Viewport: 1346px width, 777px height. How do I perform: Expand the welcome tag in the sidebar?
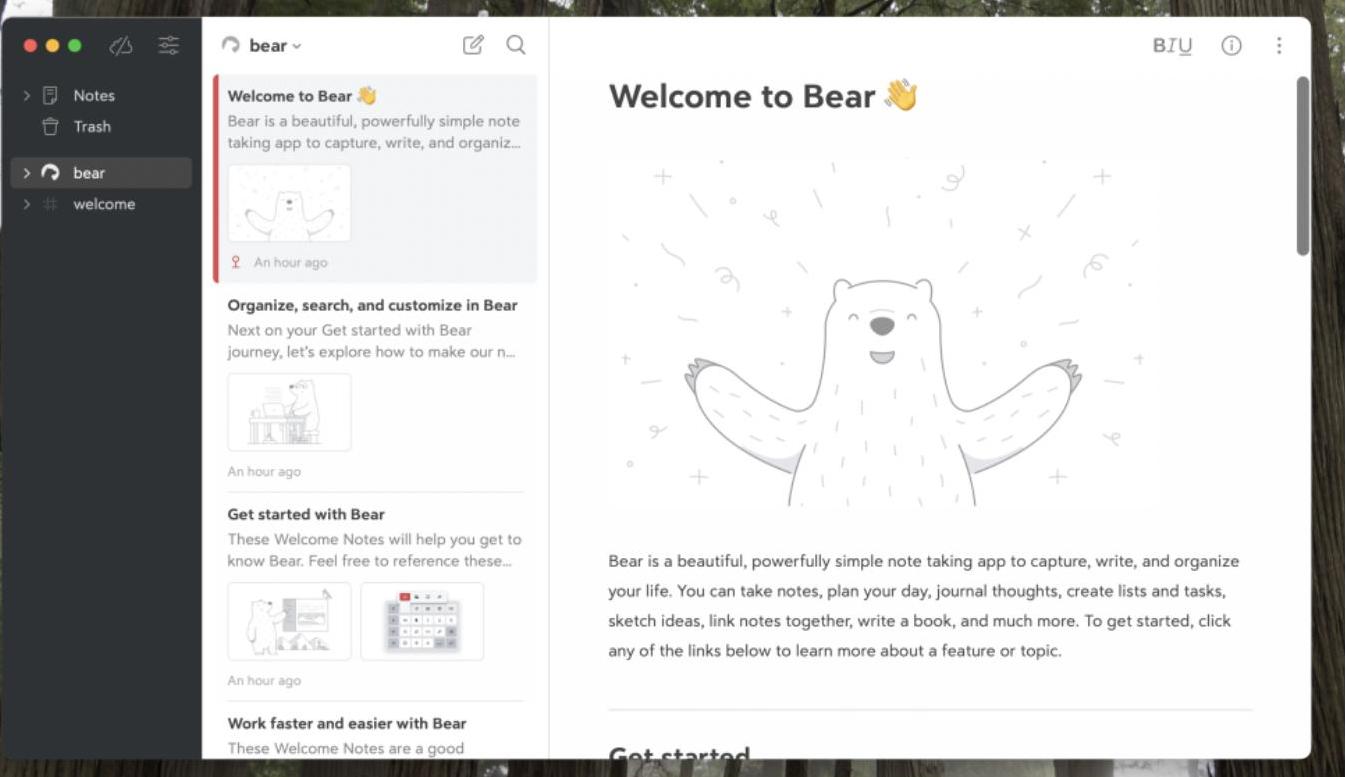[26, 204]
